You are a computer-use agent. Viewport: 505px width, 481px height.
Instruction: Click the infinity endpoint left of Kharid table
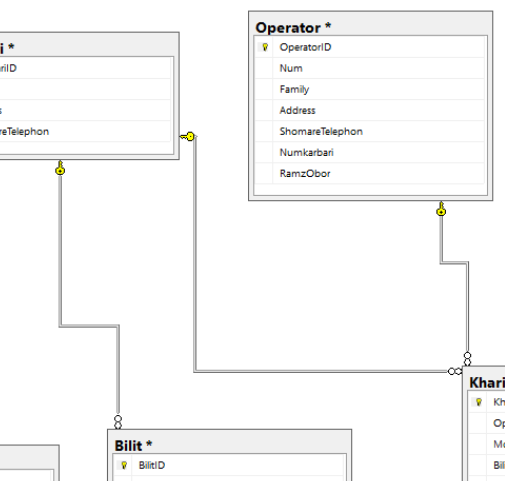455,371
